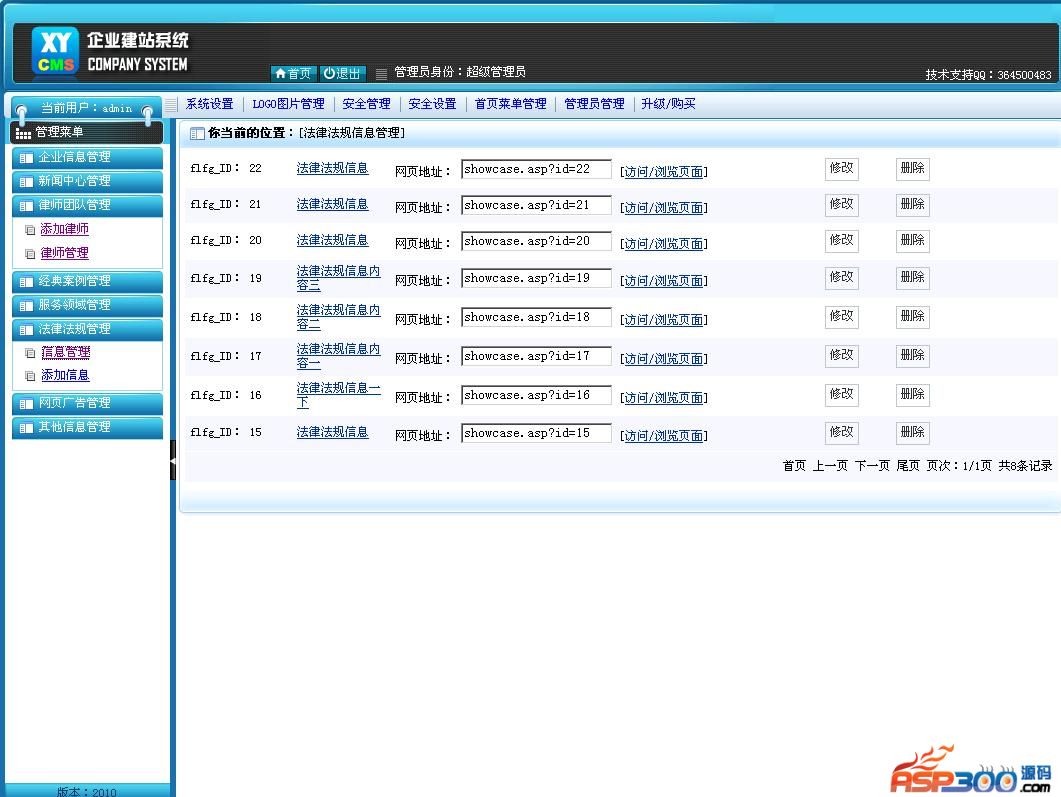Expand the 企业信息管理 menu section

(87, 157)
